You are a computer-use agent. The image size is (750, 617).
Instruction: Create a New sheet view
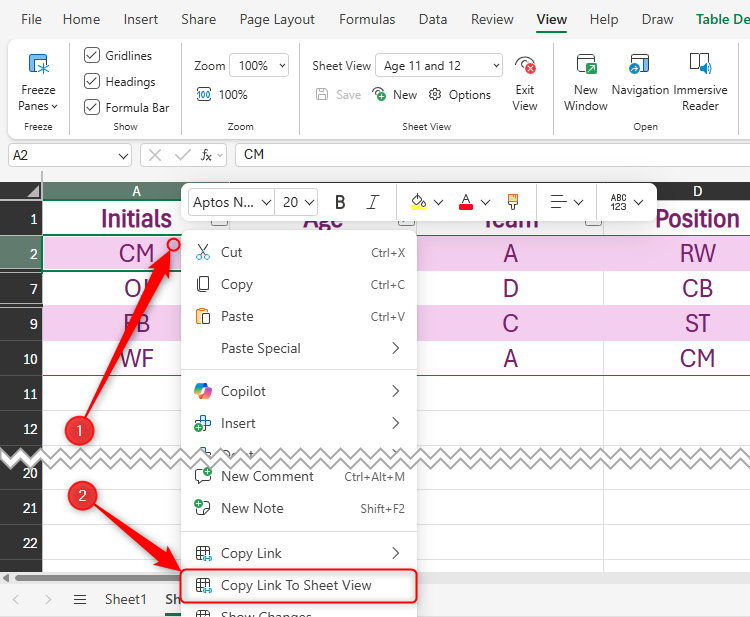click(395, 95)
